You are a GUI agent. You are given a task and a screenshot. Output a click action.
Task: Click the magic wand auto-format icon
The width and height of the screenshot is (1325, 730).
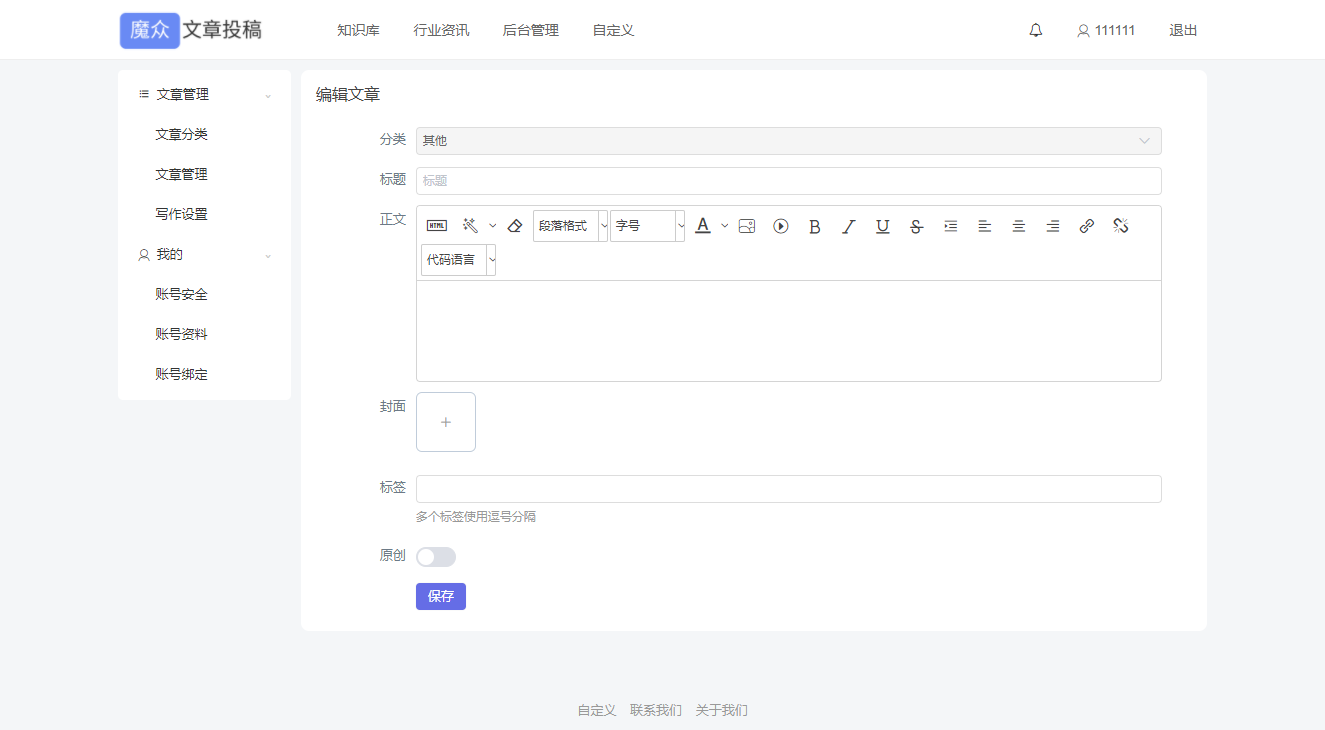[x=470, y=226]
